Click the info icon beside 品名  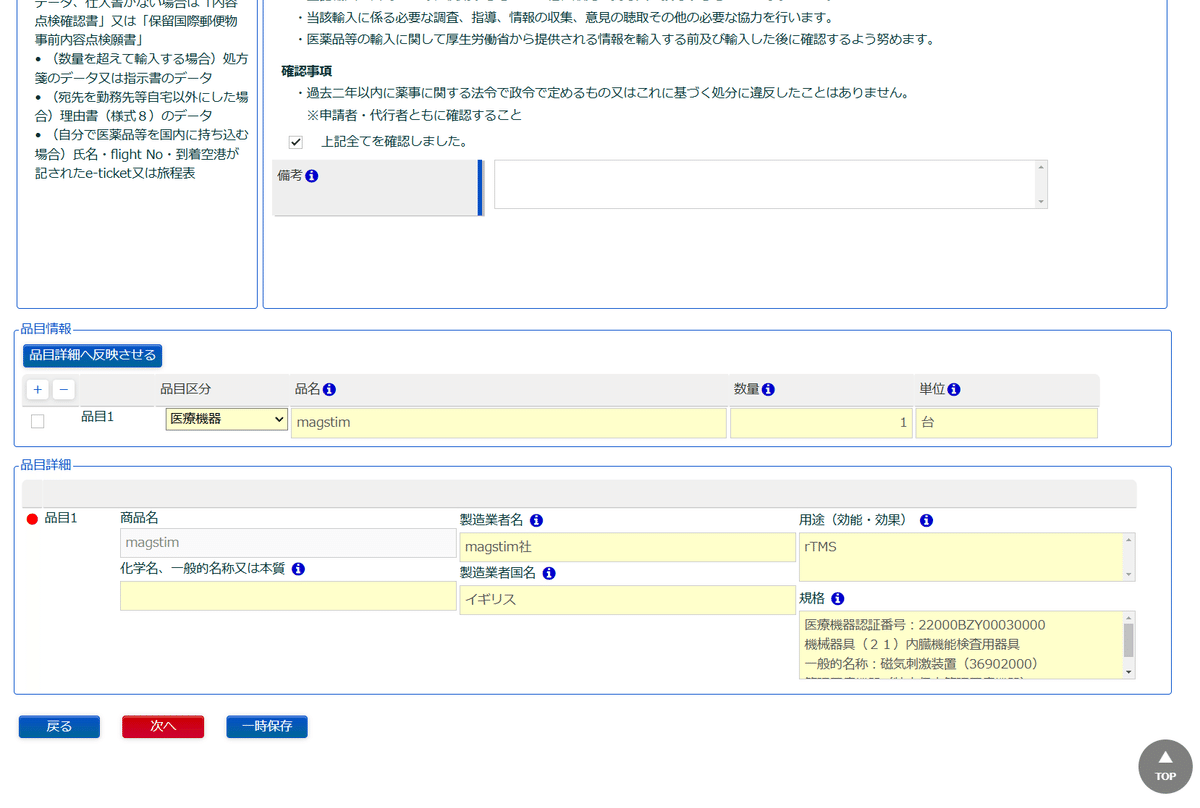click(x=330, y=390)
